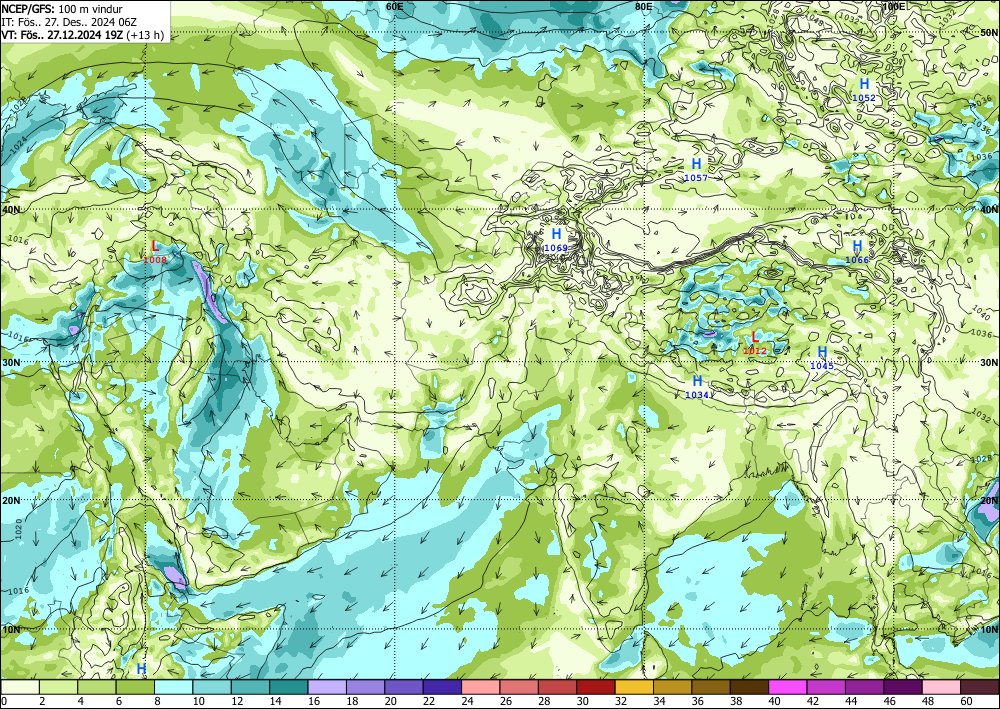Select the yellow 32–34 legend swatch
Viewport: 1000px width, 709px height.
pyautogui.click(x=634, y=687)
